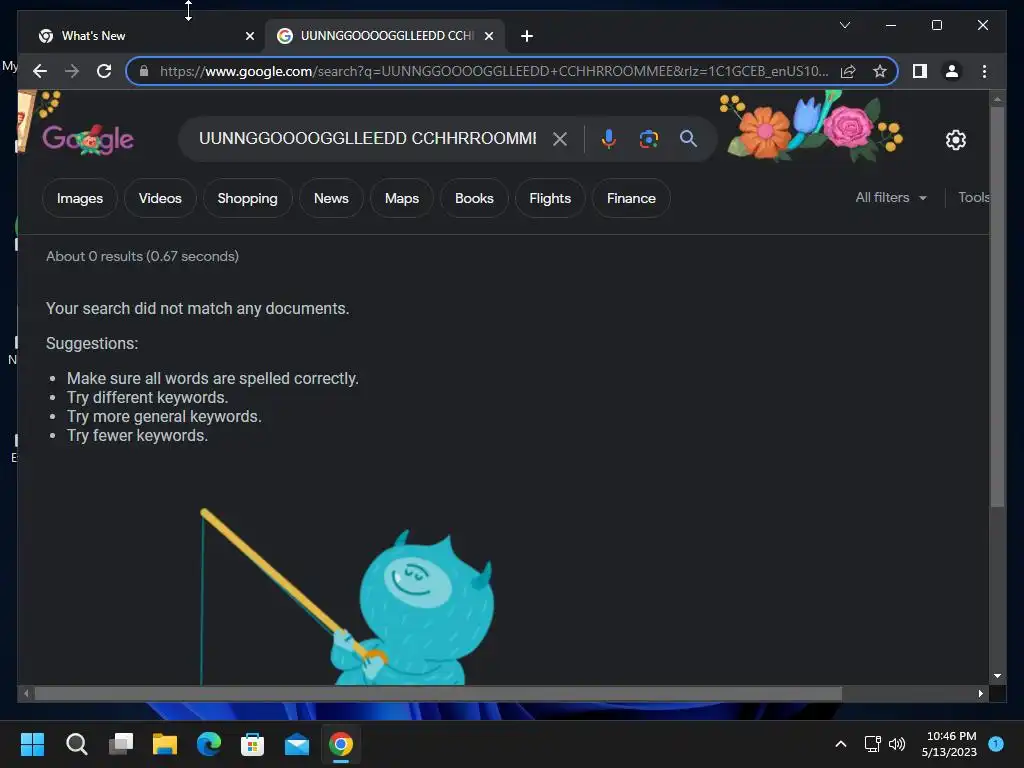
Task: Close the Google search tab
Action: tap(488, 36)
